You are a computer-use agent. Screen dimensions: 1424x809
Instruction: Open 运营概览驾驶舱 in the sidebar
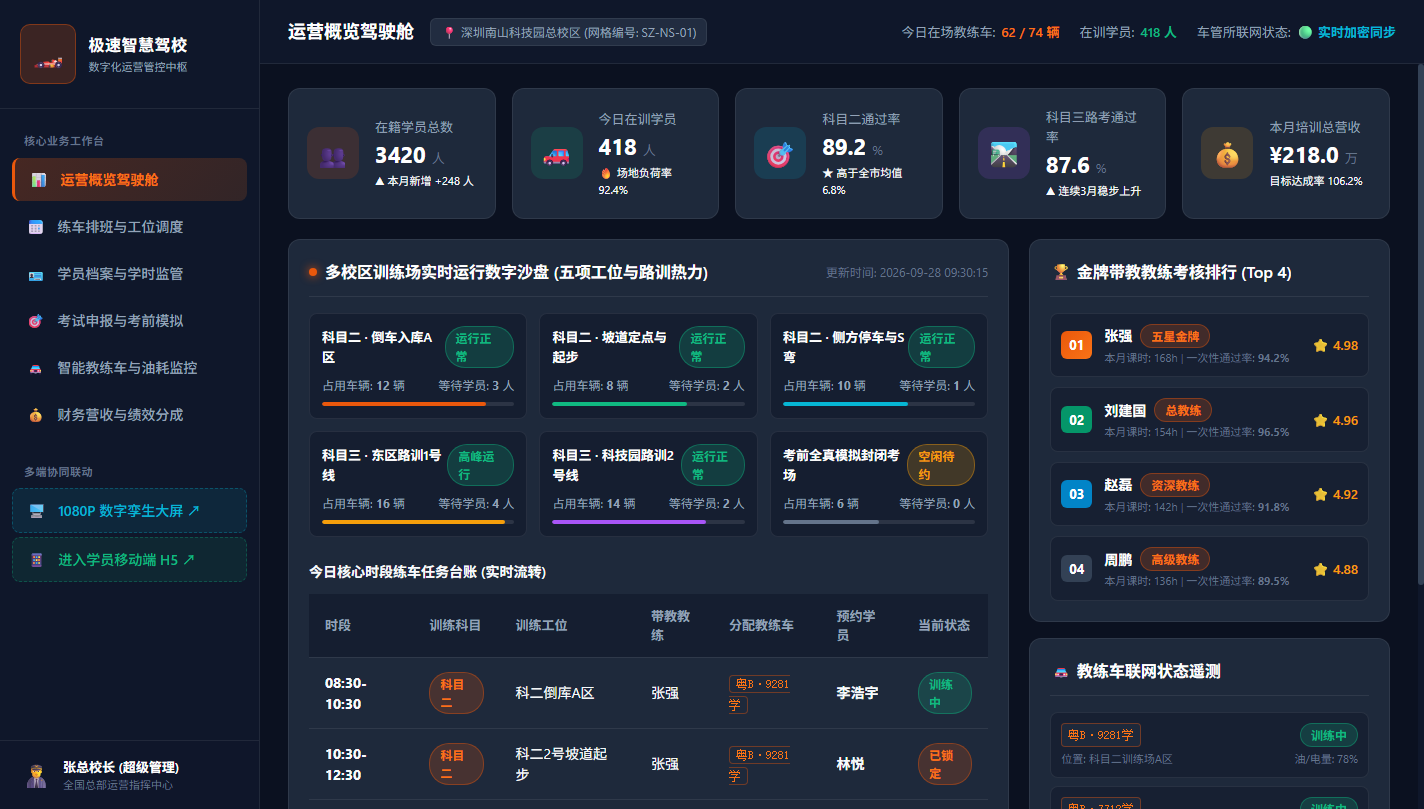(130, 179)
